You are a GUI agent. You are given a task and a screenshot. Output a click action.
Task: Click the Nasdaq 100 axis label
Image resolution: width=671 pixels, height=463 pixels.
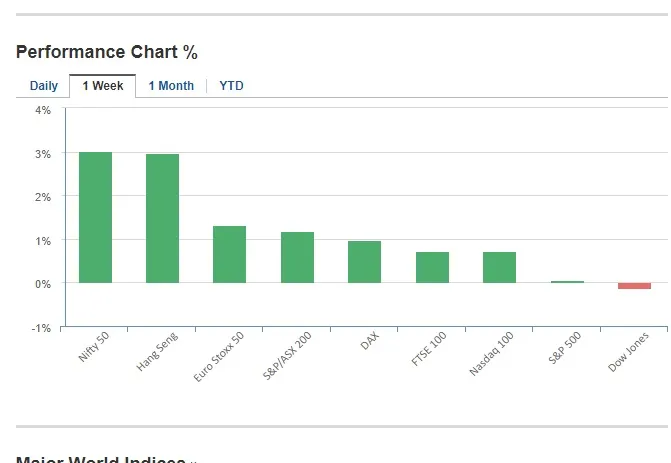491,355
